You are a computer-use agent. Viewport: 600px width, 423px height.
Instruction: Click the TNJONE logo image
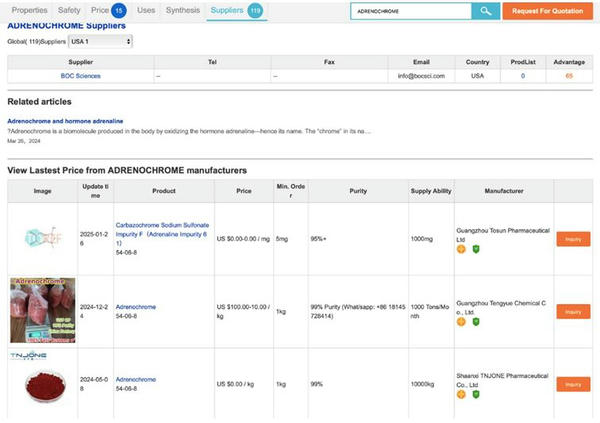29,356
